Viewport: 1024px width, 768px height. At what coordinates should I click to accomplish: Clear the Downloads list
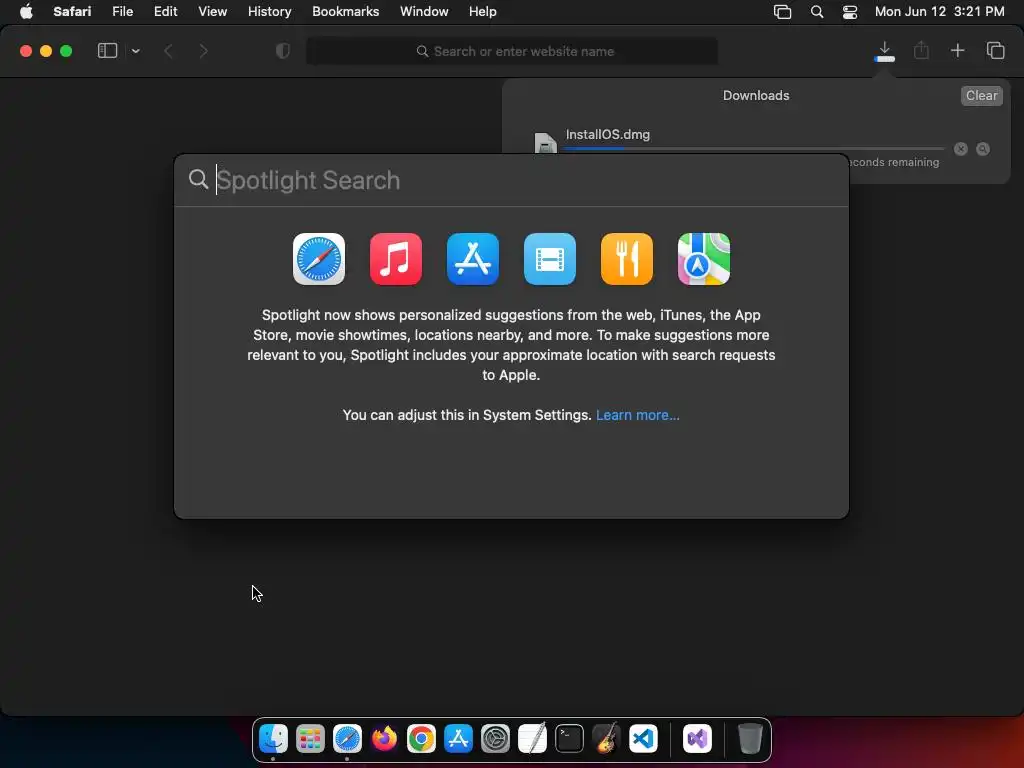coord(982,95)
